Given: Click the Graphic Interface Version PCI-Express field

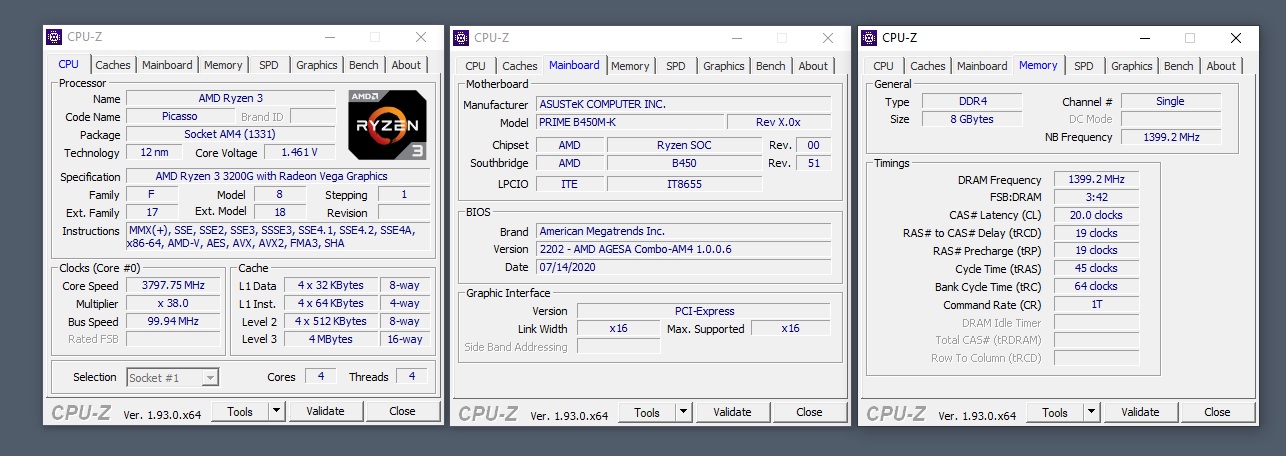Looking at the screenshot, I should [x=703, y=311].
